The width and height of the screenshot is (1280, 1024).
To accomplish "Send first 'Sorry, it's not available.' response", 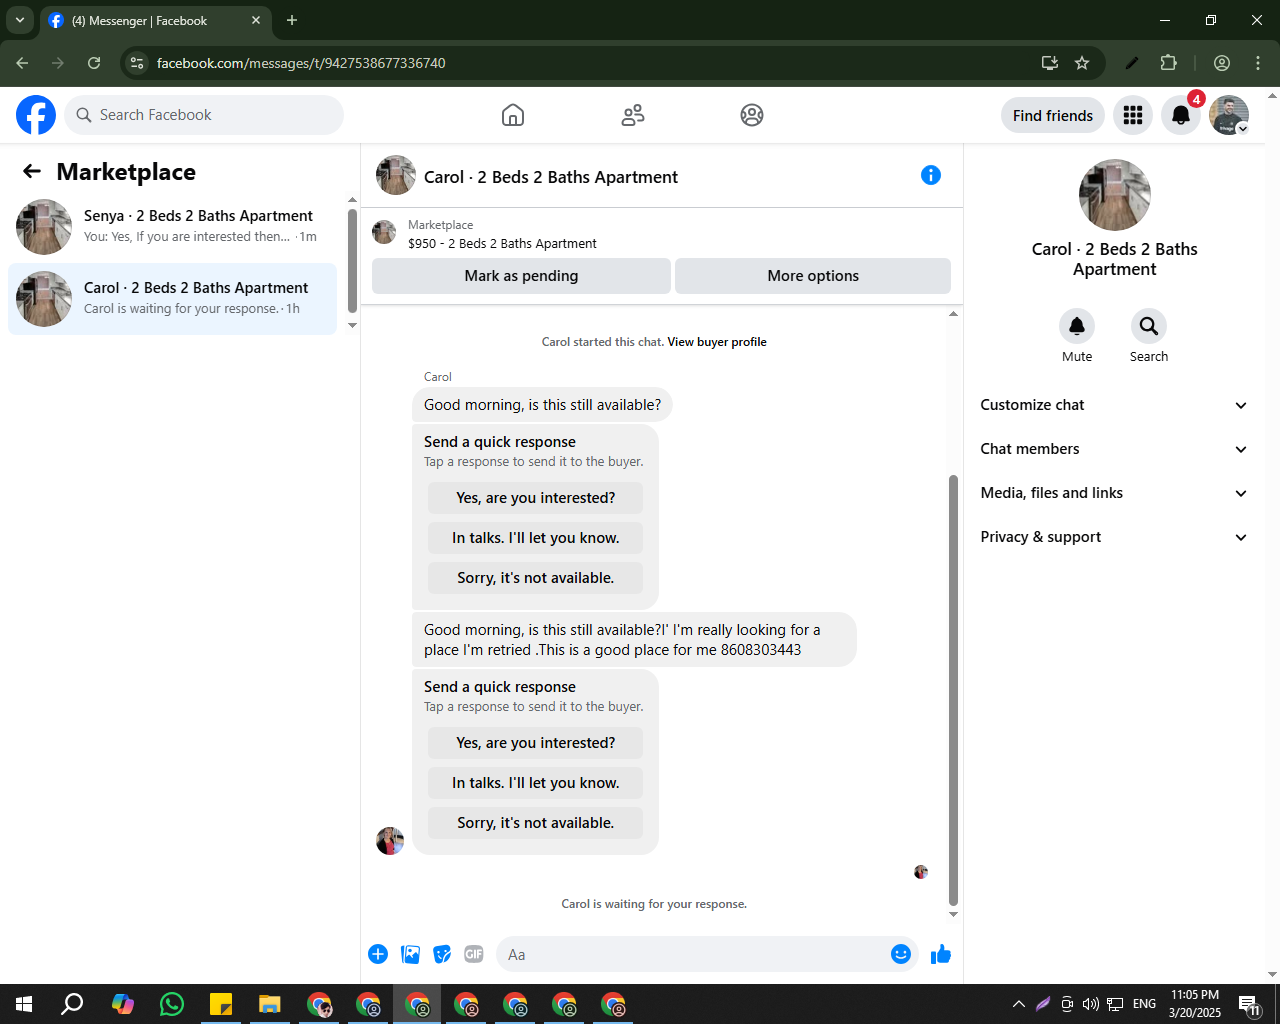I will [535, 578].
